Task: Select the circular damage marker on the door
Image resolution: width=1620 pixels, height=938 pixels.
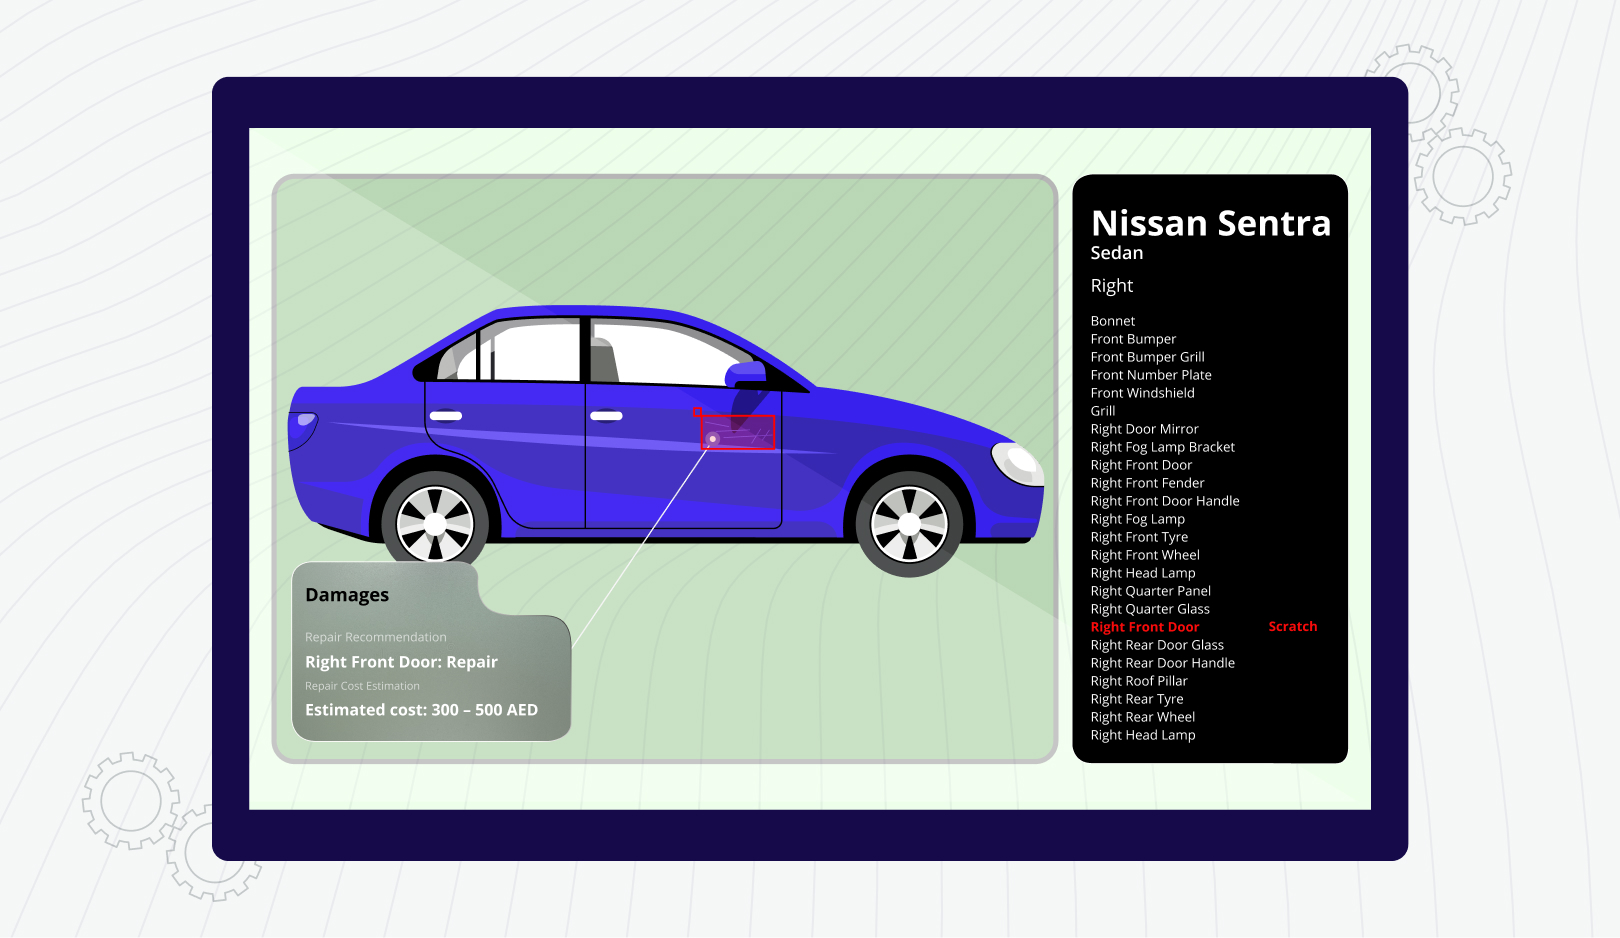Action: (x=713, y=439)
